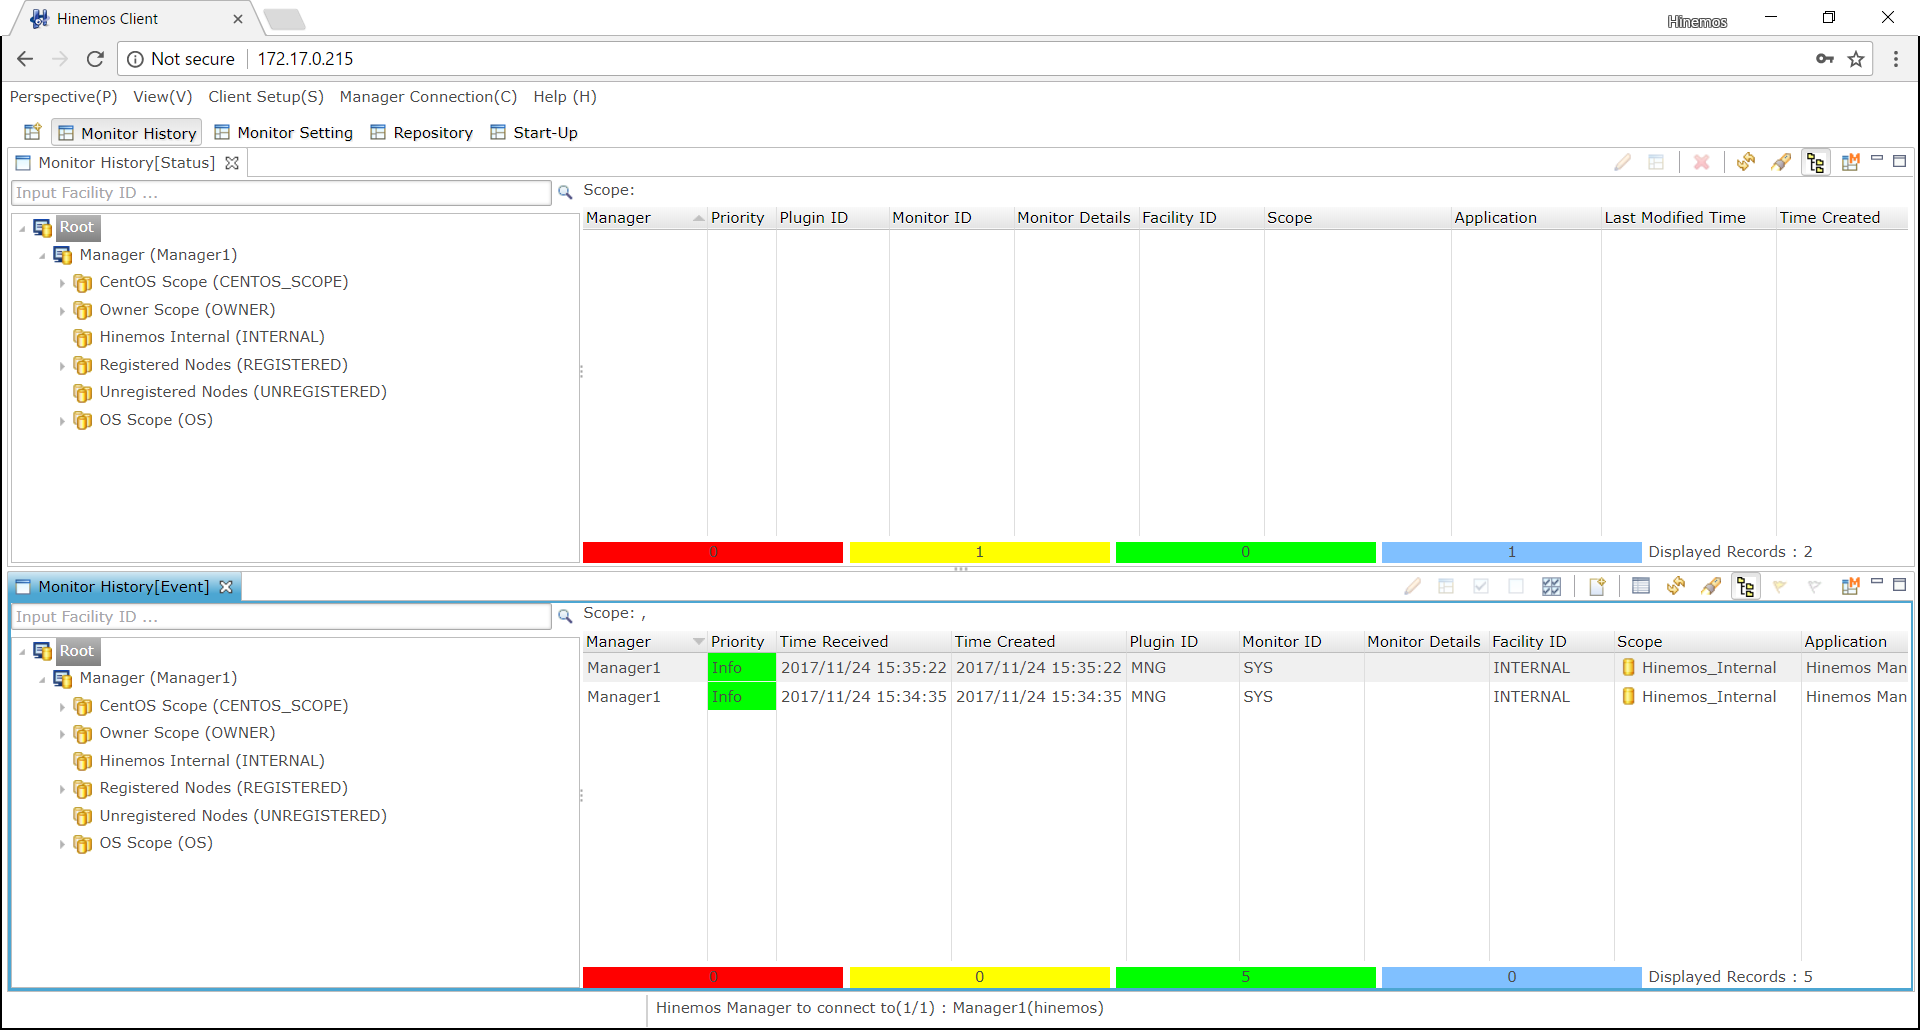Toggle the scope tree display in the Status pane toolbar
This screenshot has width=1920, height=1030.
pos(1816,162)
